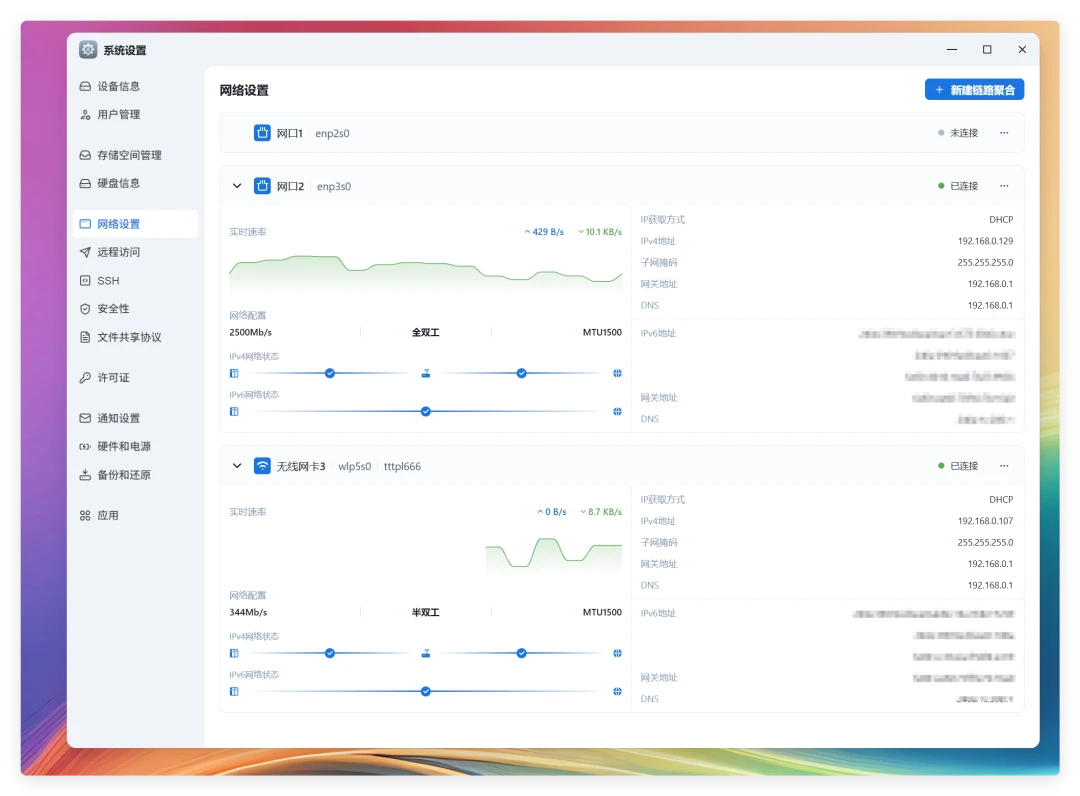Click 无线网卡3 IPv4 first check marker
This screenshot has height=796, width=1080.
[x=330, y=653]
